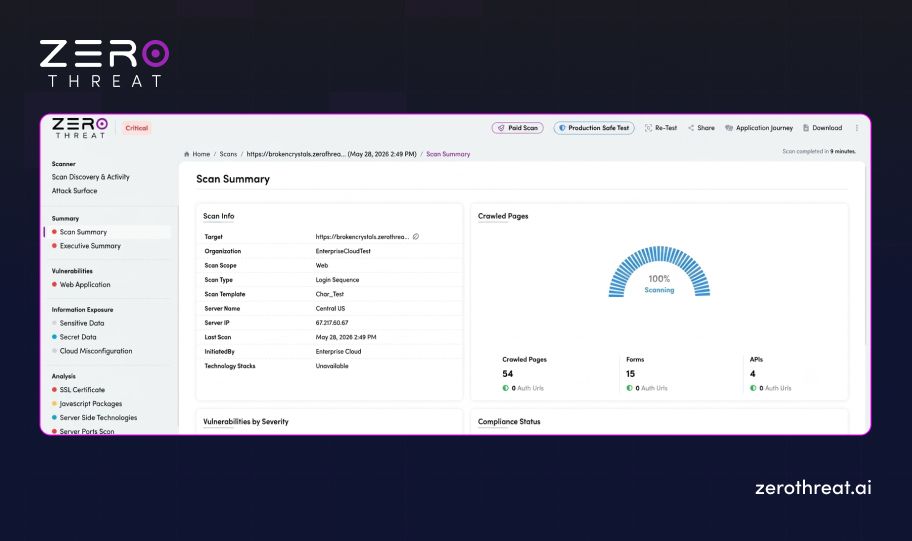The image size is (912, 541).
Task: Click the blue dot beside Secret Data
Action: [54, 337]
